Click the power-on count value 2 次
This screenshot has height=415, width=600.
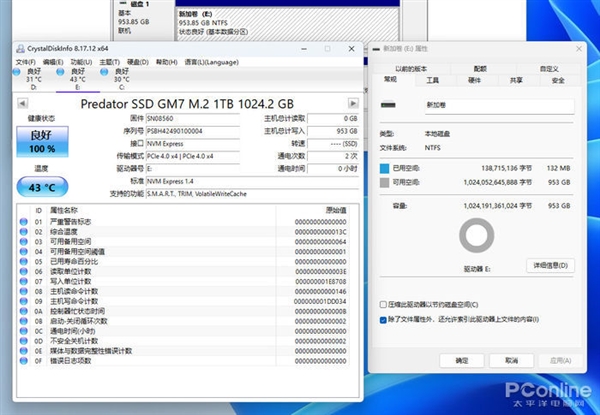click(333, 156)
